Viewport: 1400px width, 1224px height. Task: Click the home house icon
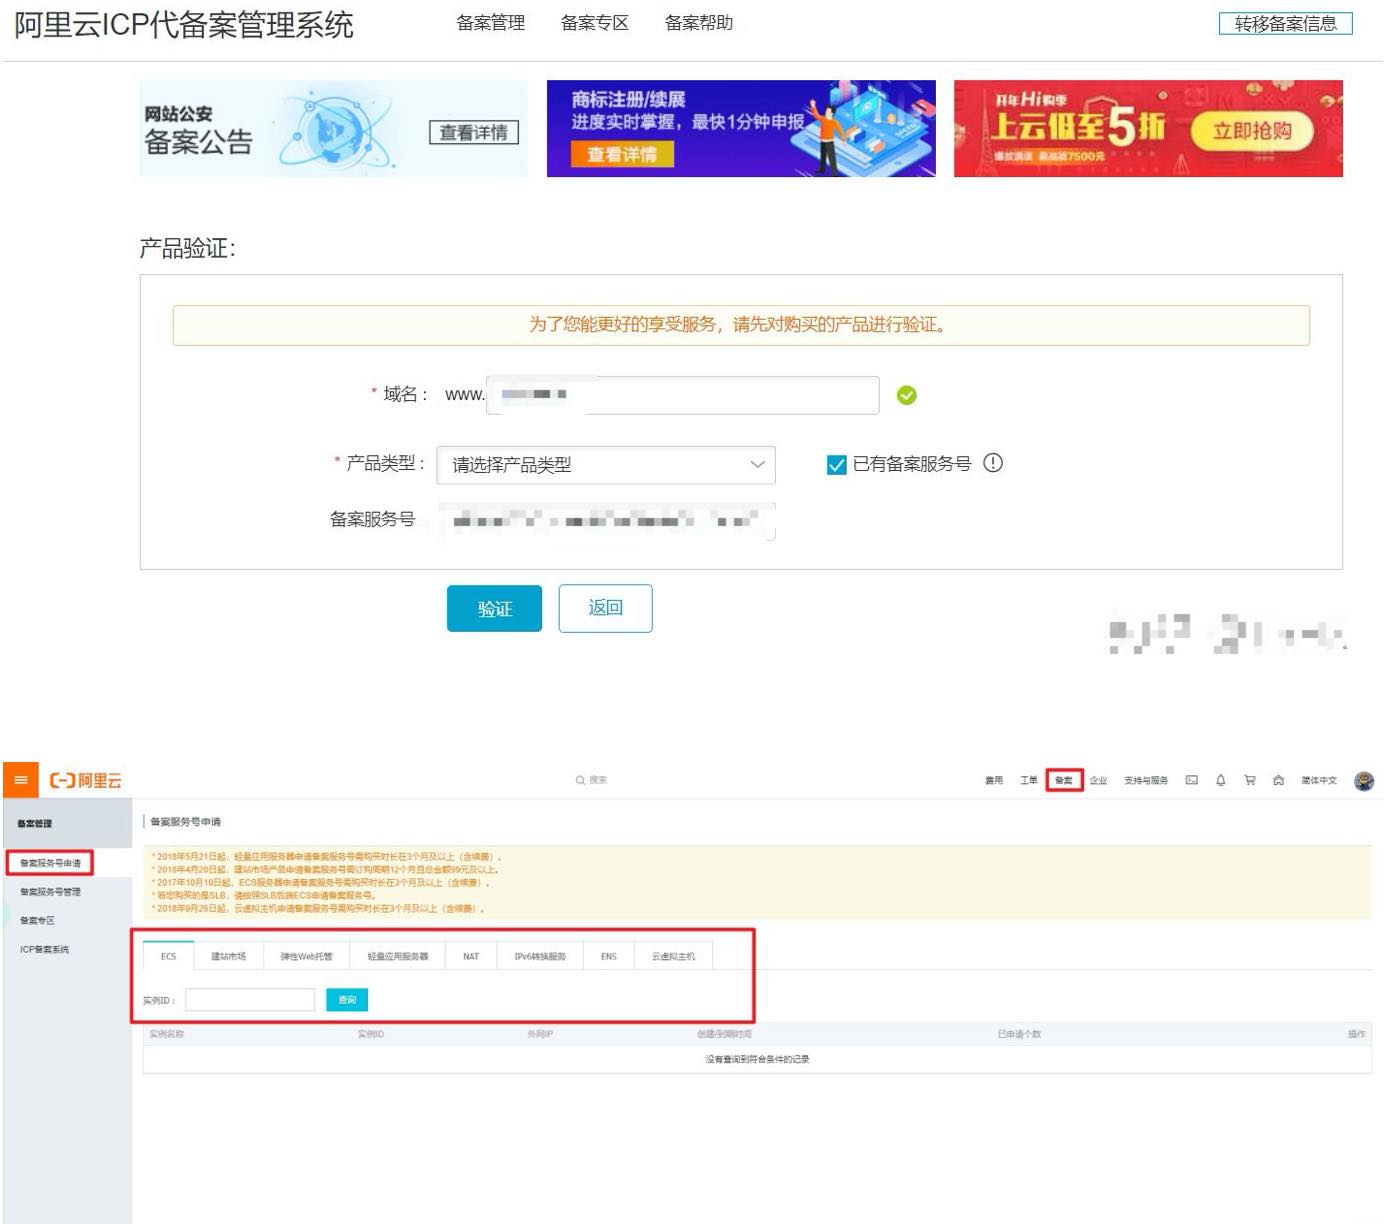pyautogui.click(x=1278, y=780)
